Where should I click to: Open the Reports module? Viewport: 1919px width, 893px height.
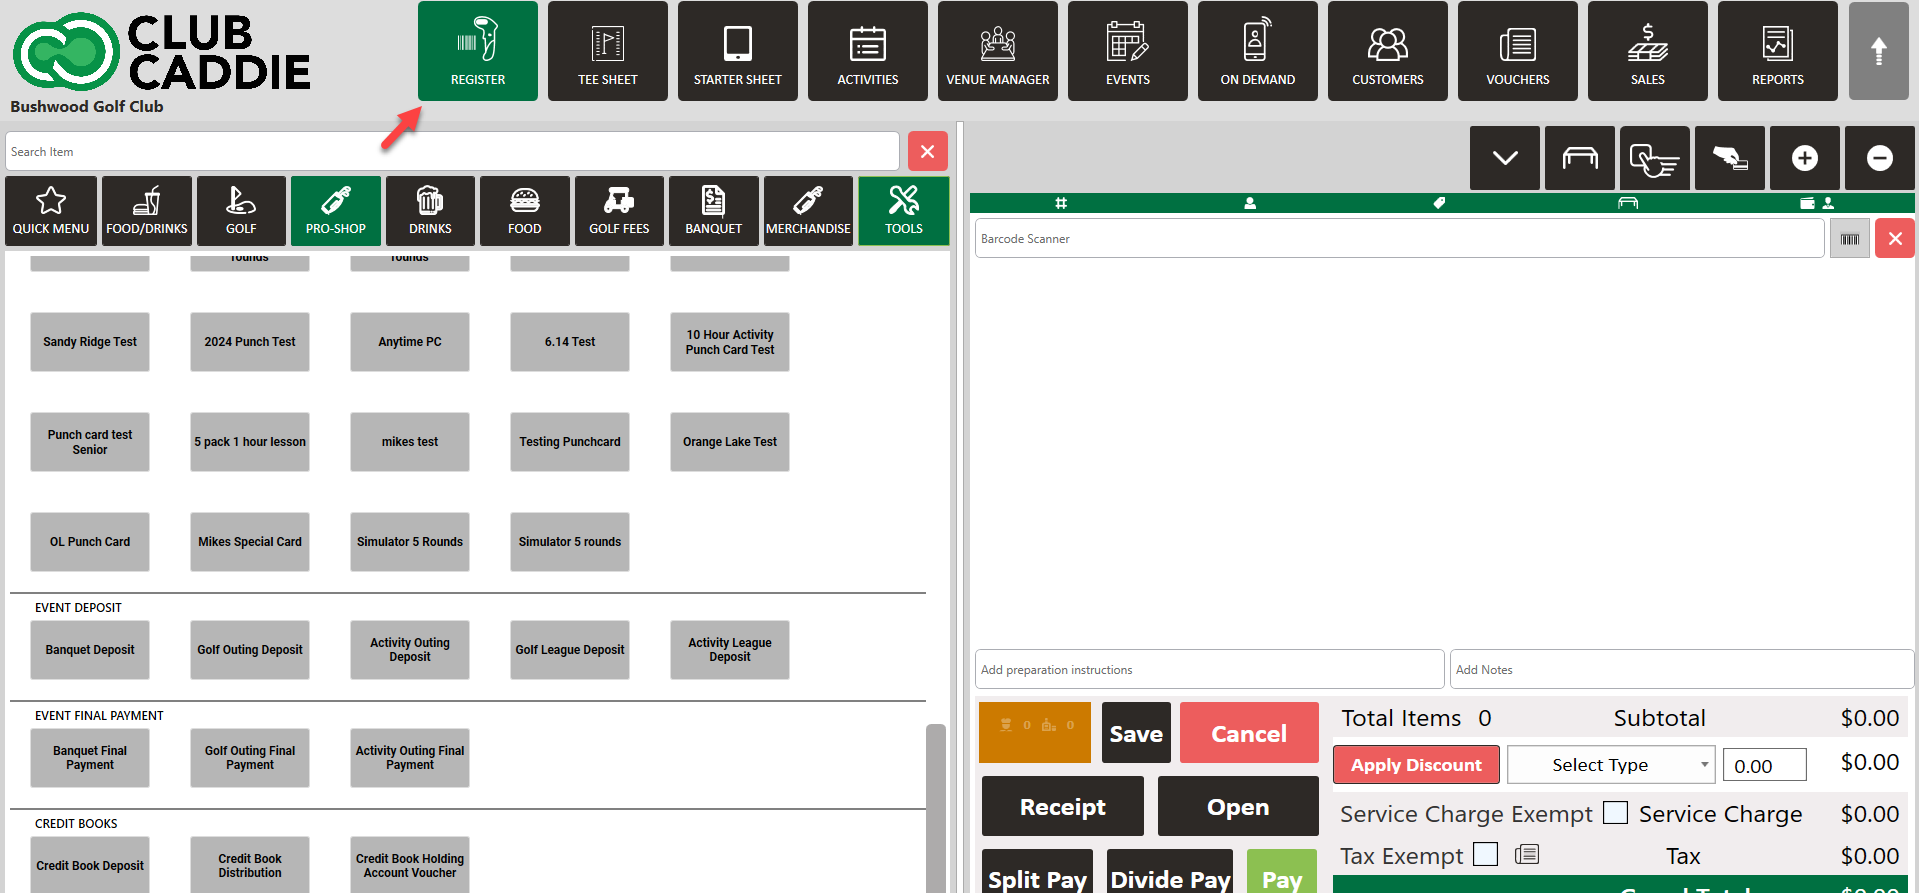pyautogui.click(x=1777, y=51)
